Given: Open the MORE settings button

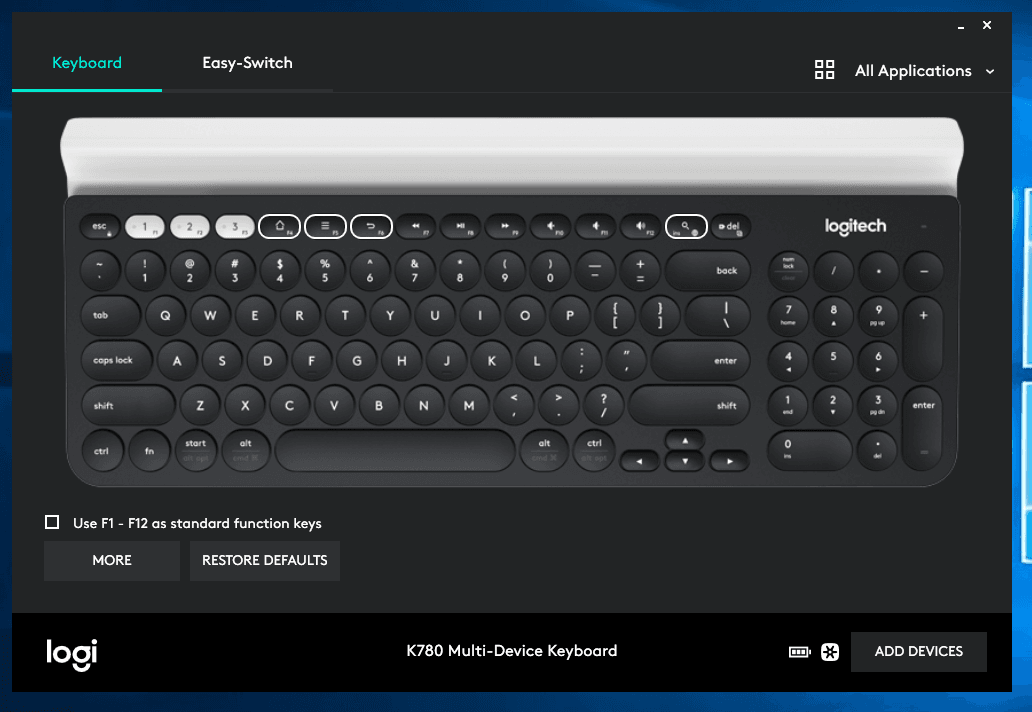Looking at the screenshot, I should (x=112, y=561).
